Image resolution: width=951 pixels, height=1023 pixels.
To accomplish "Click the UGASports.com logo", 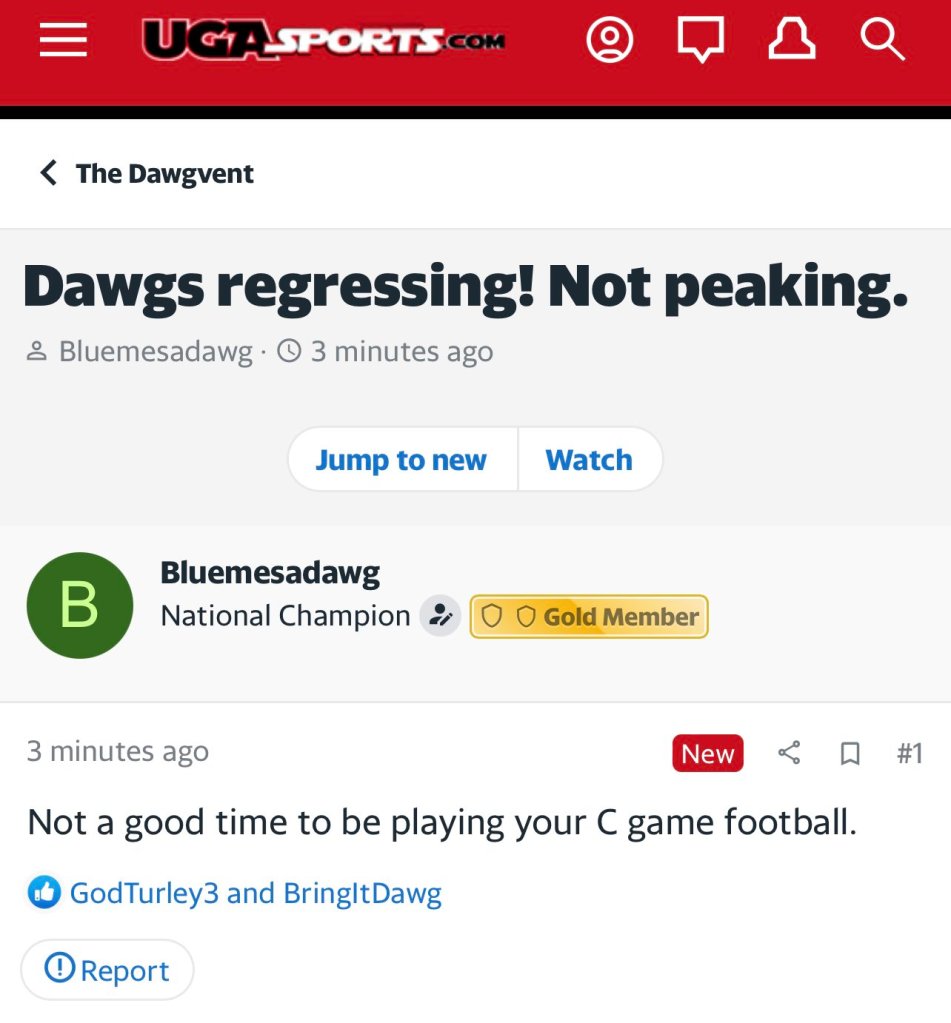I will click(324, 40).
